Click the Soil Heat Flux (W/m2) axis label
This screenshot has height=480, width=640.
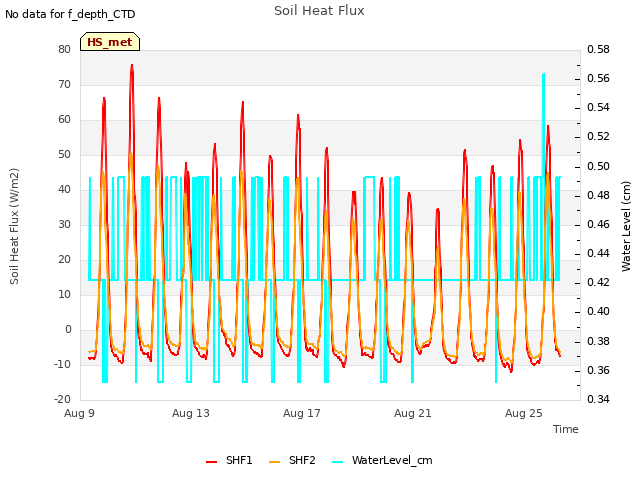tap(14, 226)
